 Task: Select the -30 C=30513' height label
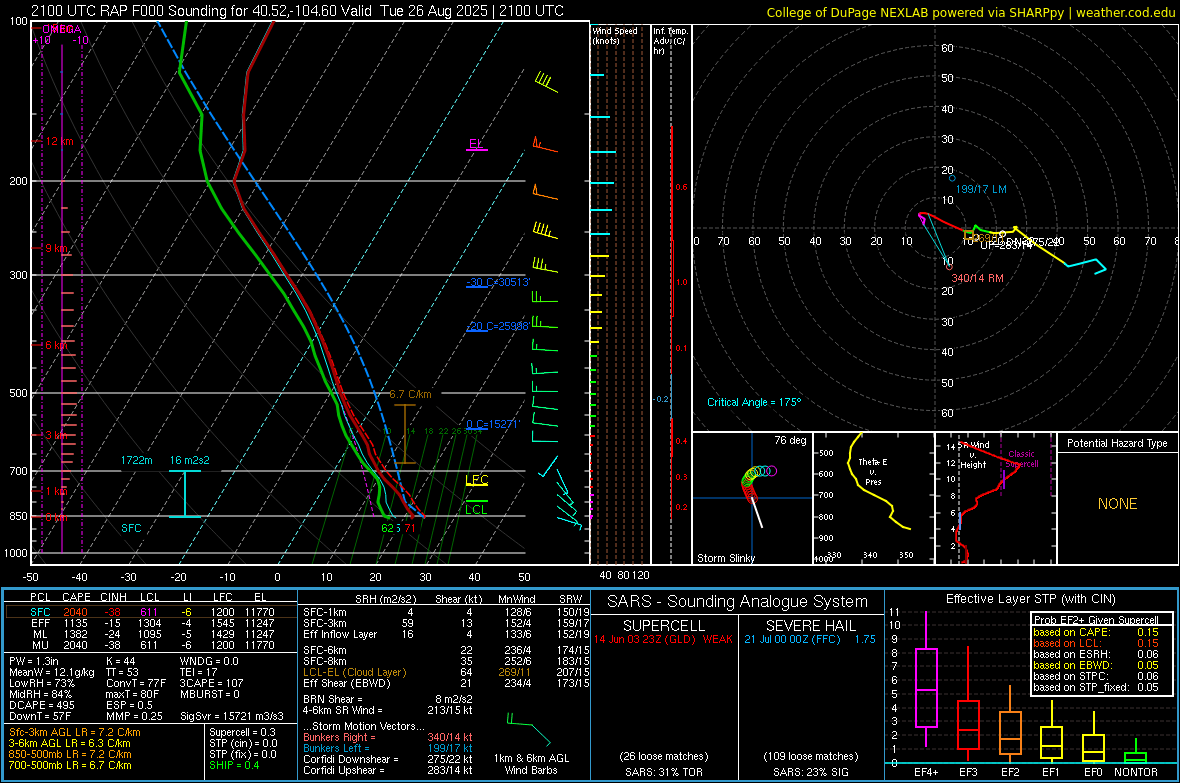tap(498, 282)
